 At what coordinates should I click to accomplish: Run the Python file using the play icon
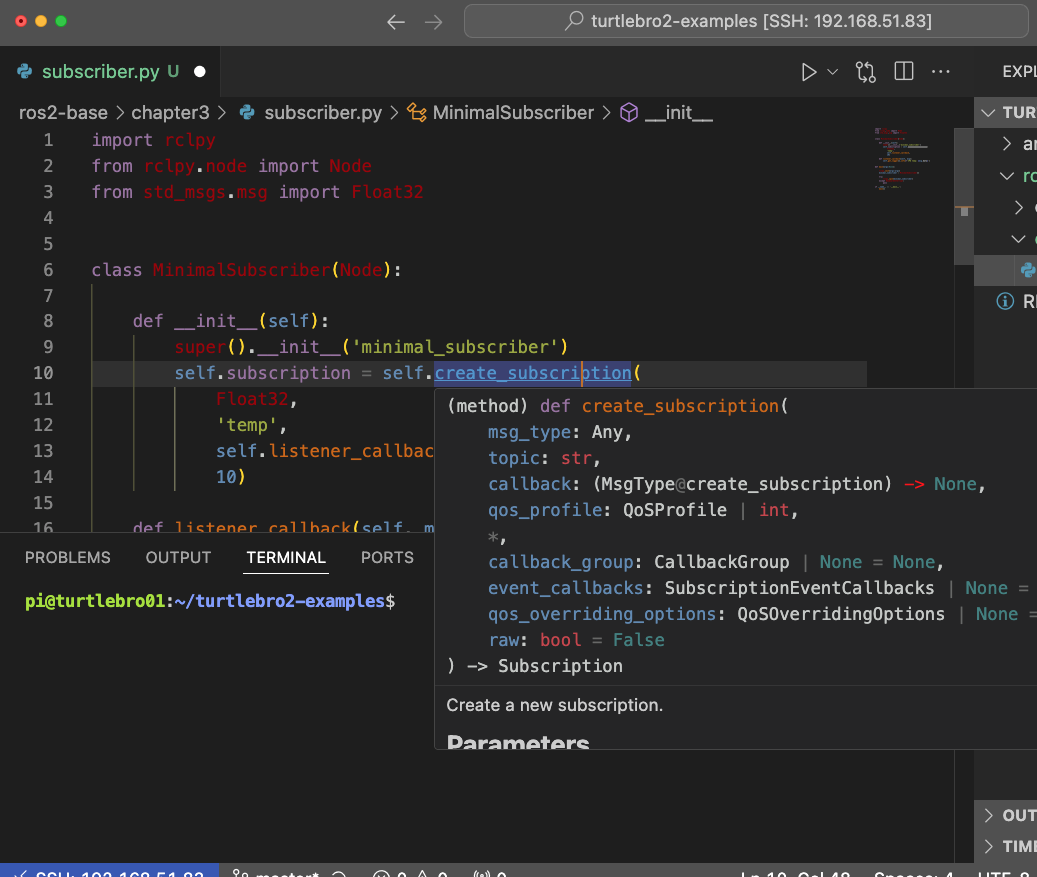coord(810,71)
